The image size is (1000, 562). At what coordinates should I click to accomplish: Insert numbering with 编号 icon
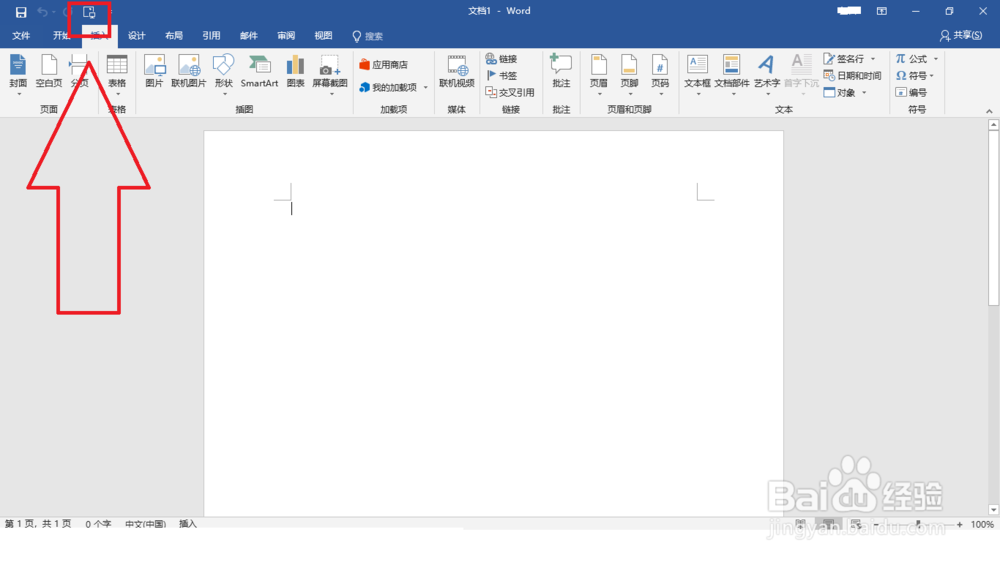[911, 92]
